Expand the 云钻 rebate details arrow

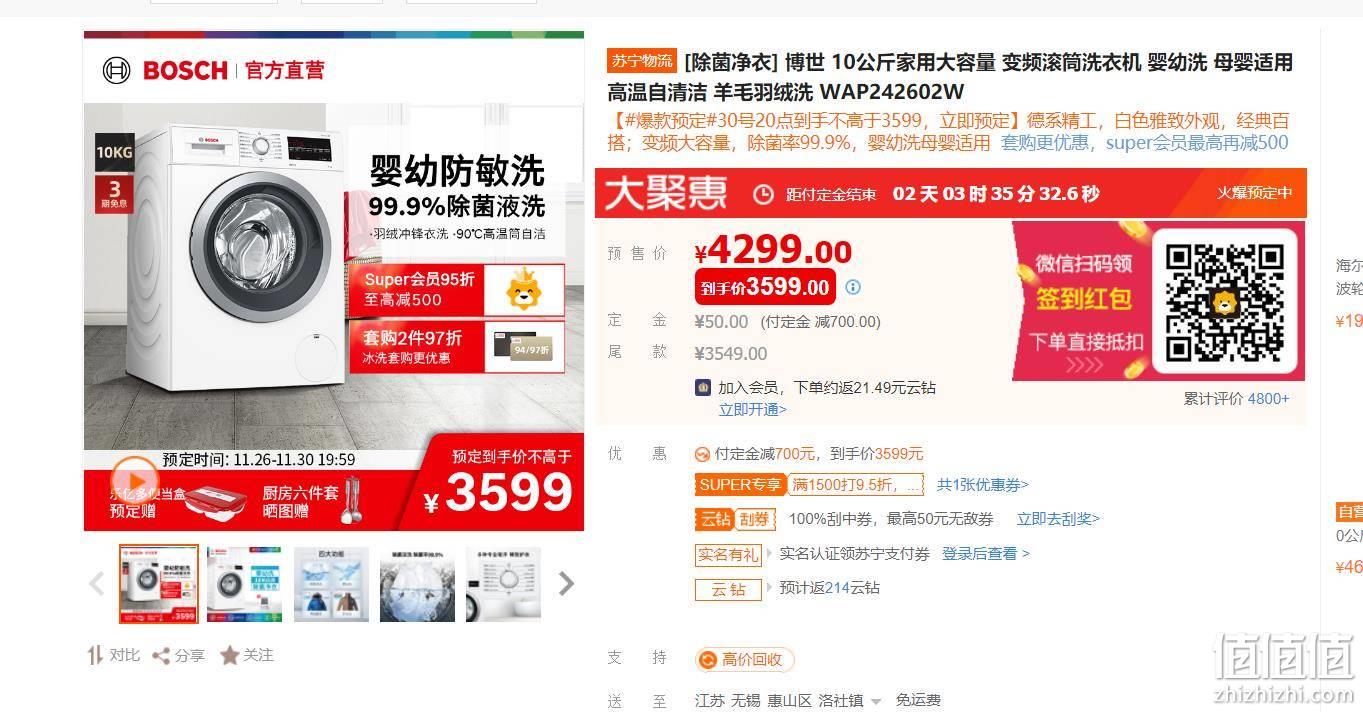pos(770,587)
